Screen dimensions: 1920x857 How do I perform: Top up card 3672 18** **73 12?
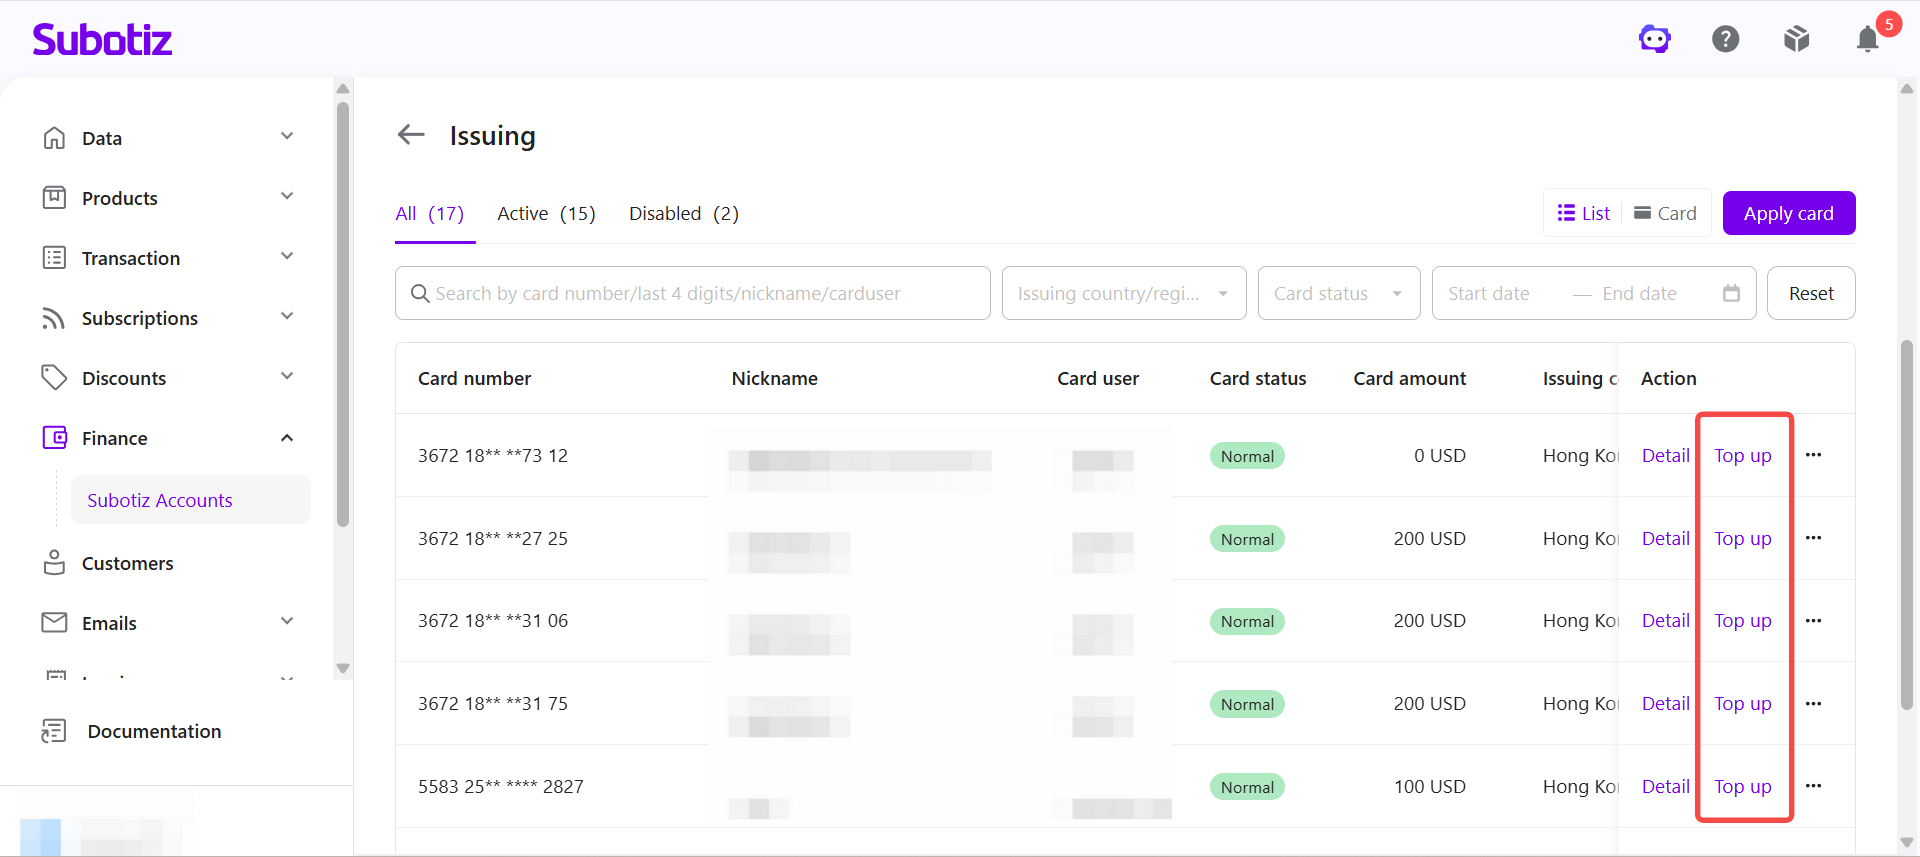(1742, 455)
